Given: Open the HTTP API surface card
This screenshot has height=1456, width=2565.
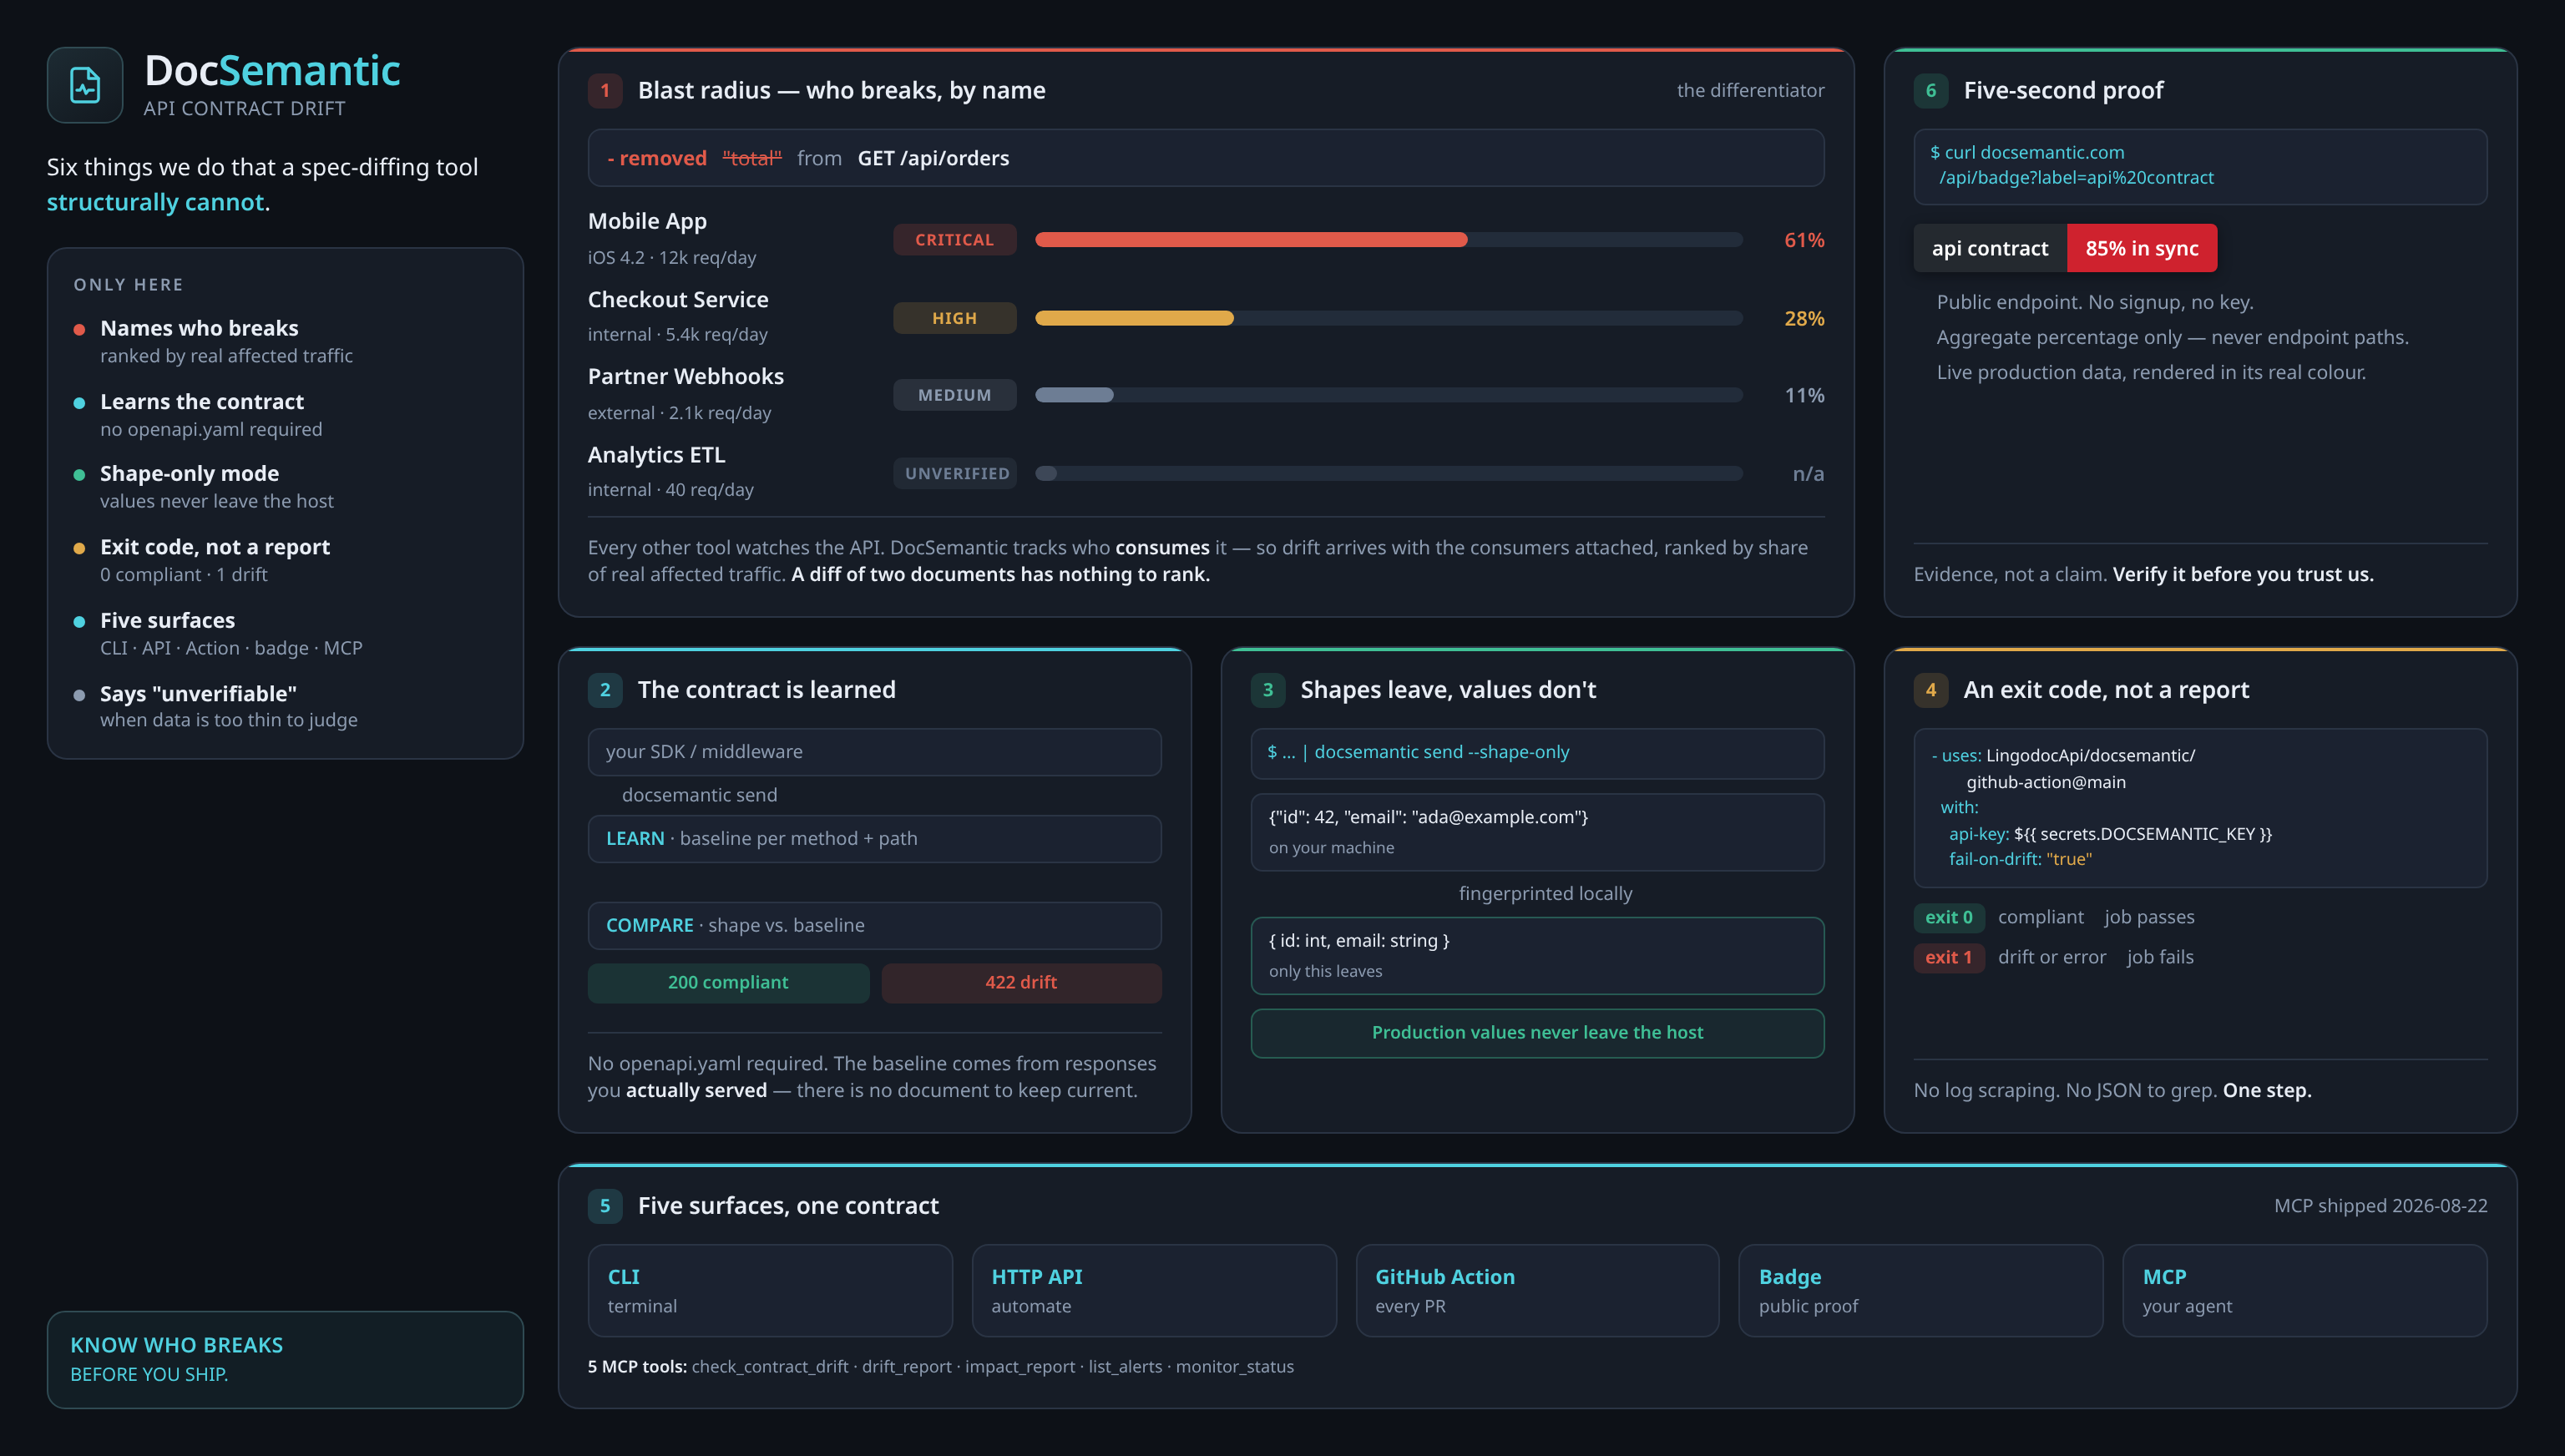Looking at the screenshot, I should click(1154, 1290).
